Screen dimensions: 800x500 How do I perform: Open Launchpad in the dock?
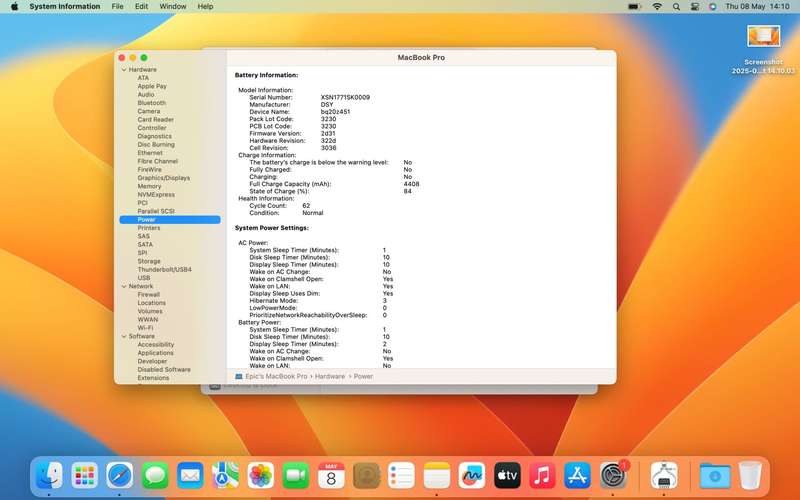[85, 475]
